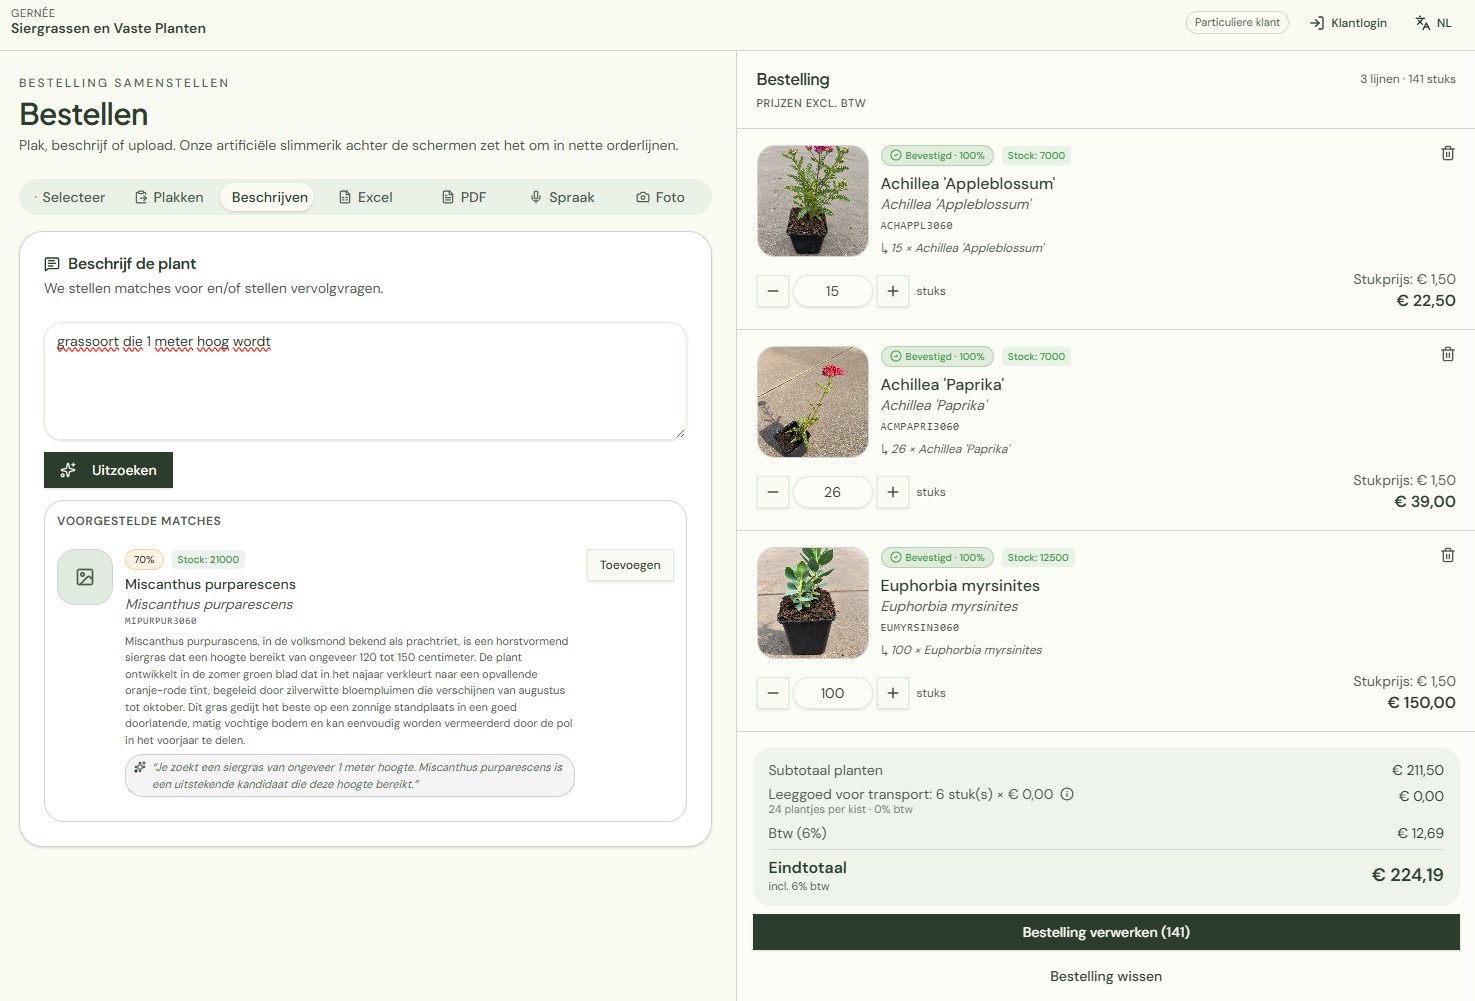Decrease Achillea 'Paprika' quantity with minus
1475x1001 pixels.
[773, 492]
